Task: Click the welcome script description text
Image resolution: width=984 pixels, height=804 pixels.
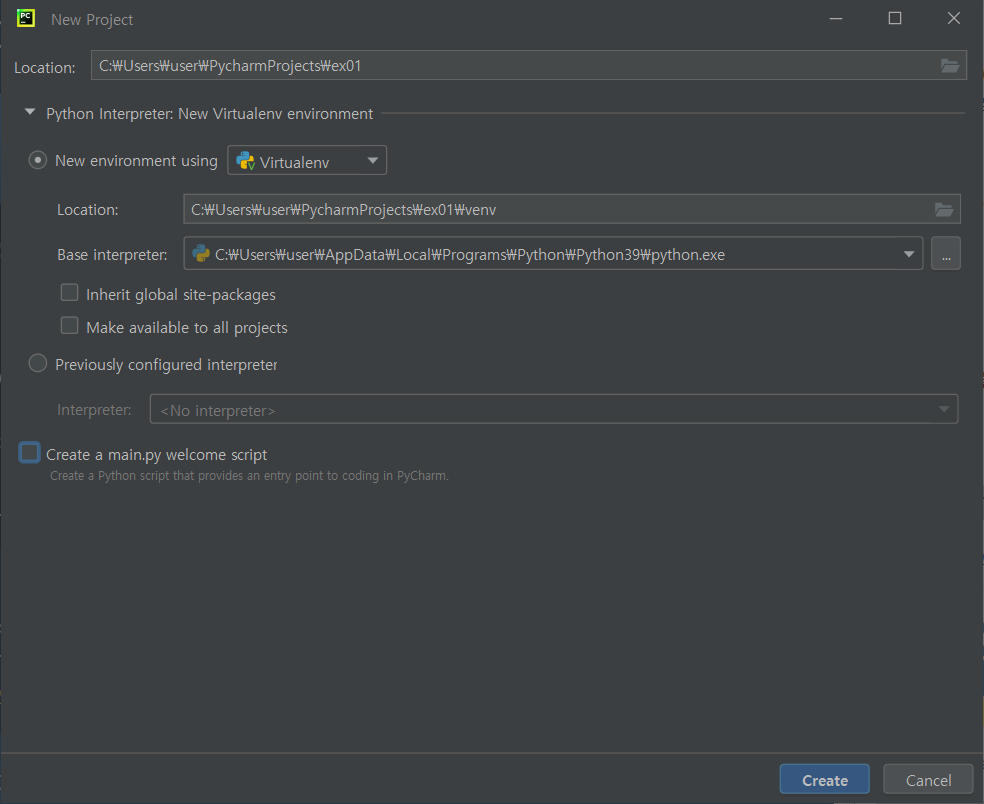Action: pos(249,476)
